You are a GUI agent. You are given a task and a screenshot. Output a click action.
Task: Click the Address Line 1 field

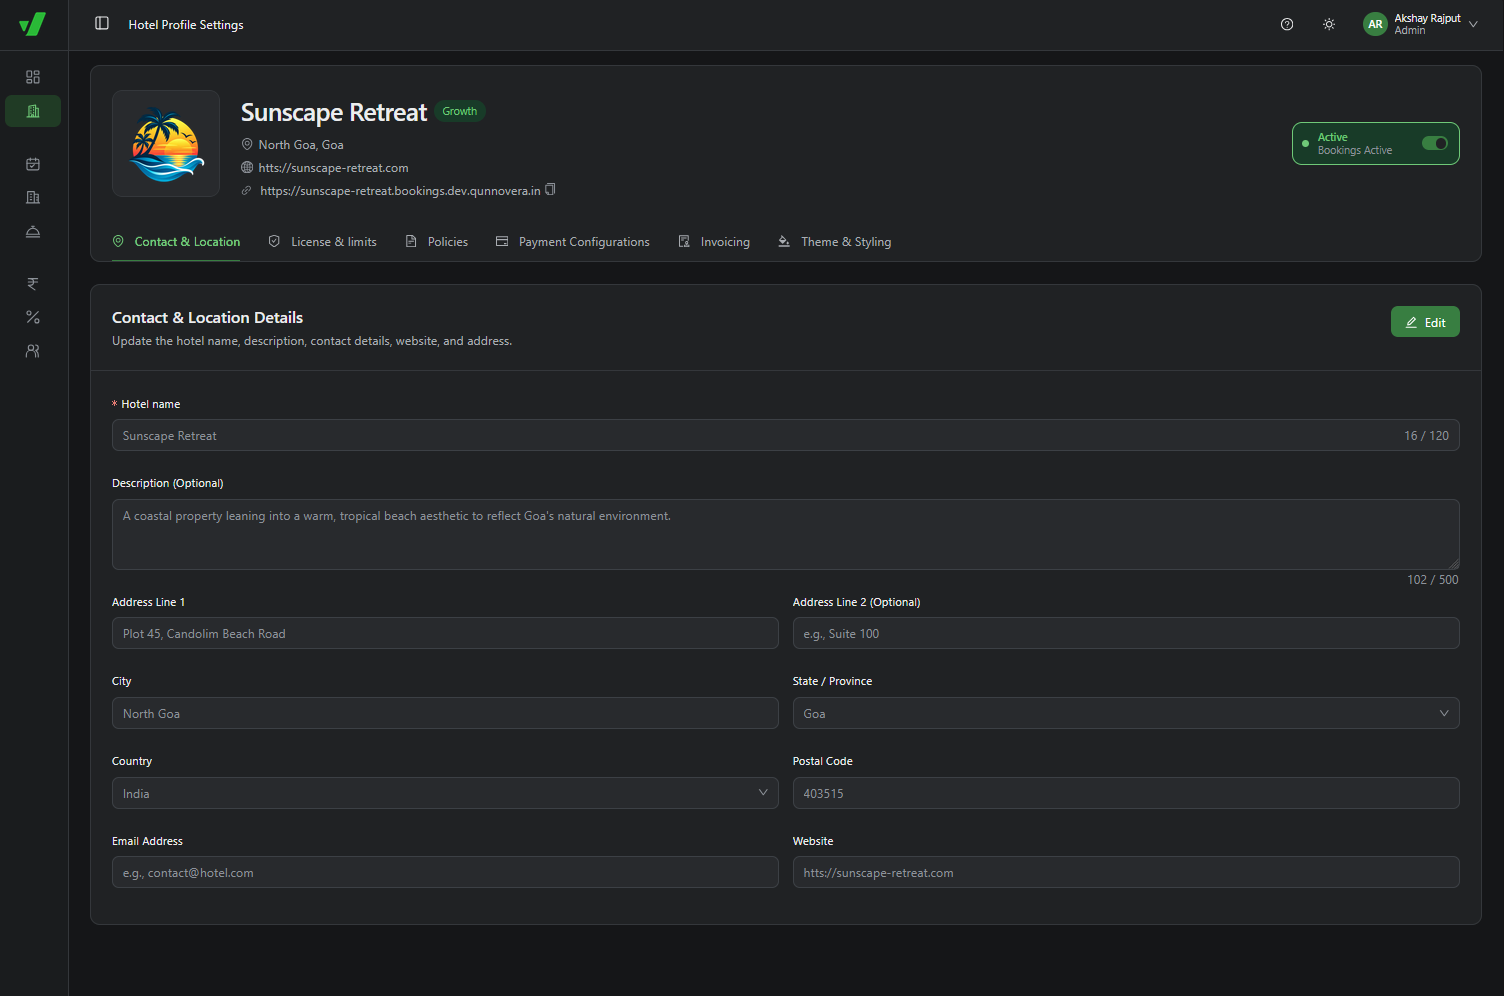[445, 633]
